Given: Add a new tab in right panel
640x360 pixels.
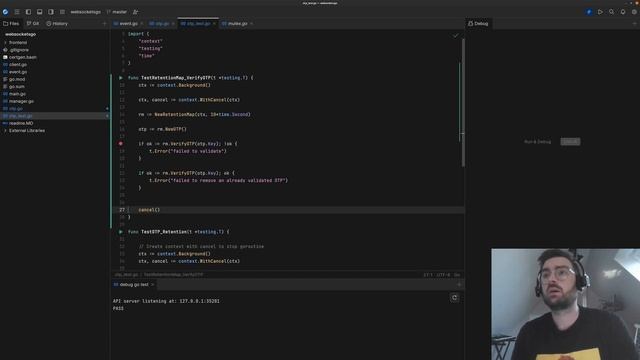Looking at the screenshot, I should point(634,24).
